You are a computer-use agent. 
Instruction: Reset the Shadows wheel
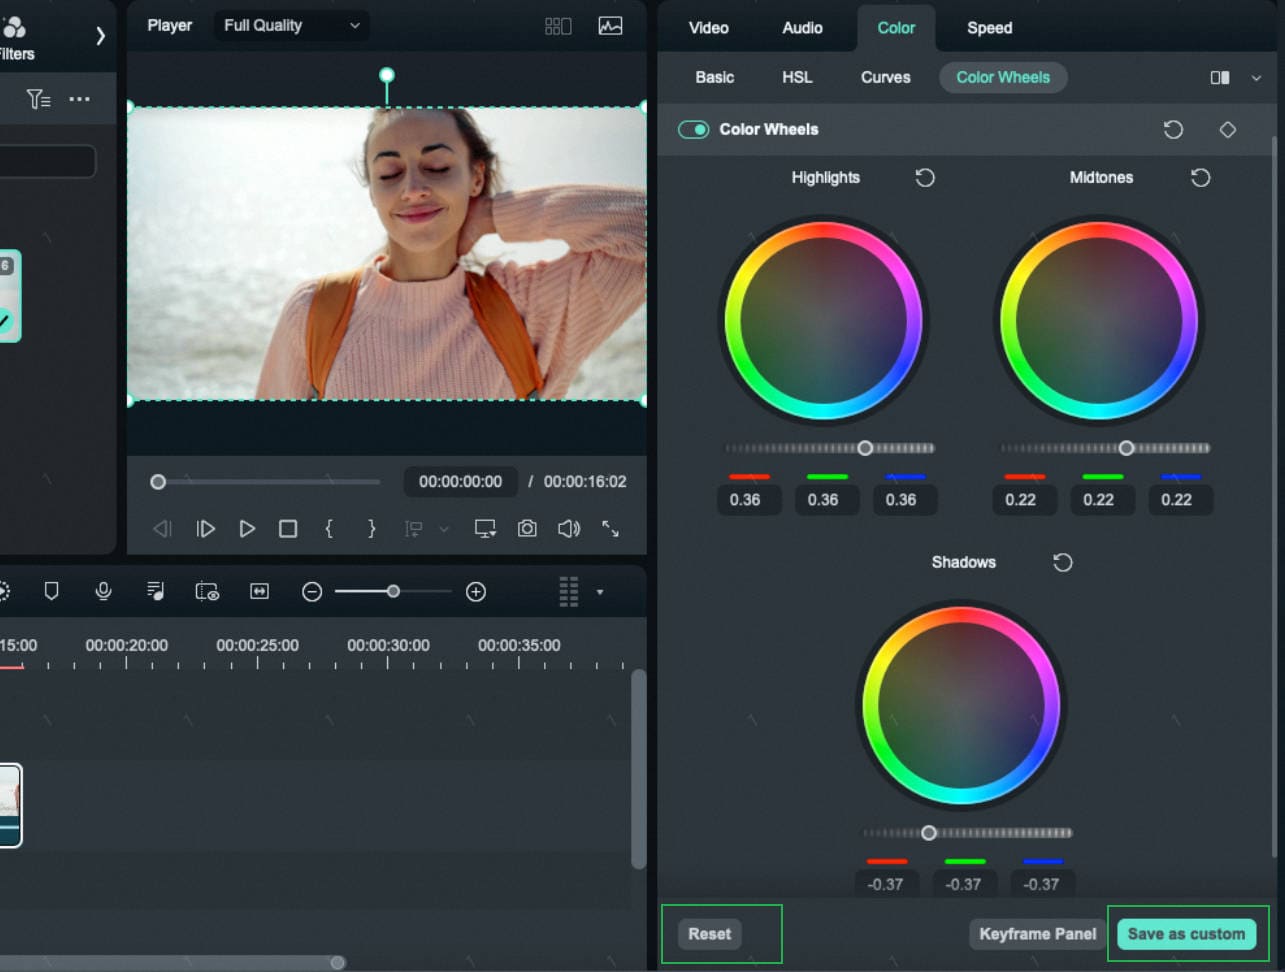click(1063, 562)
